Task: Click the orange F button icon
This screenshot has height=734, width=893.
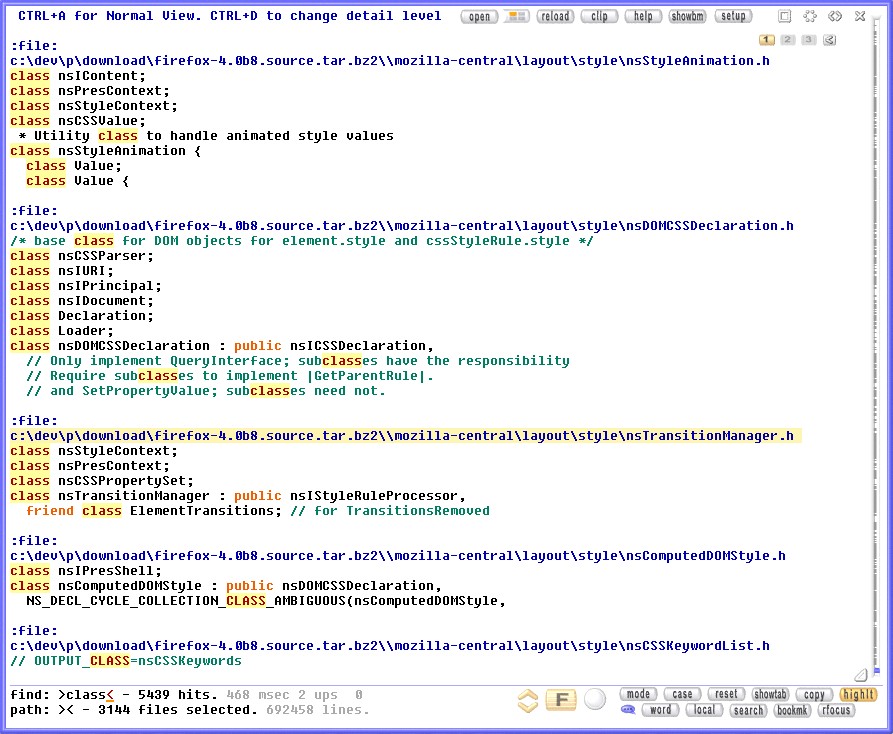Action: [561, 701]
